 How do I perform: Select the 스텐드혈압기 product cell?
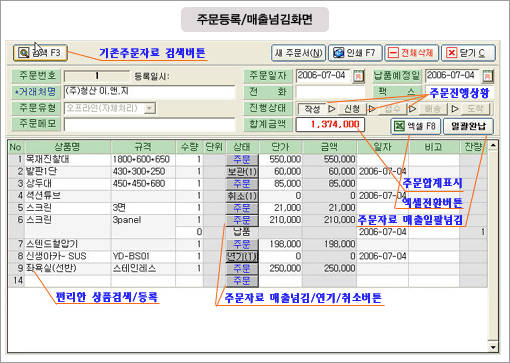pos(68,244)
